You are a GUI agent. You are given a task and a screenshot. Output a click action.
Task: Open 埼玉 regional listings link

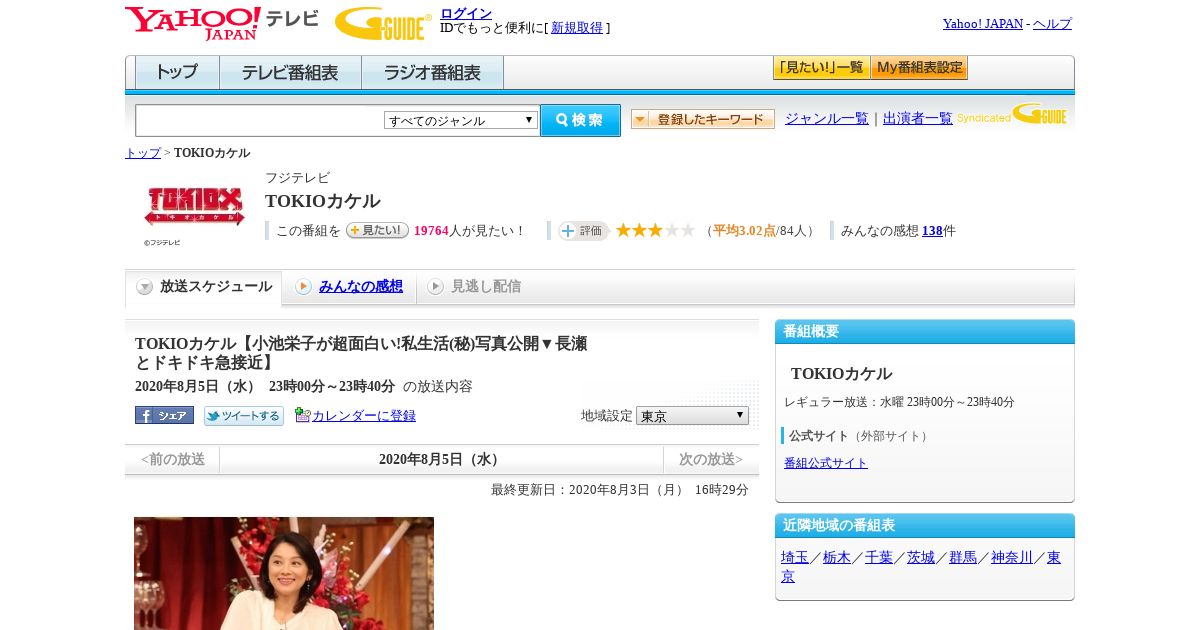pos(795,558)
